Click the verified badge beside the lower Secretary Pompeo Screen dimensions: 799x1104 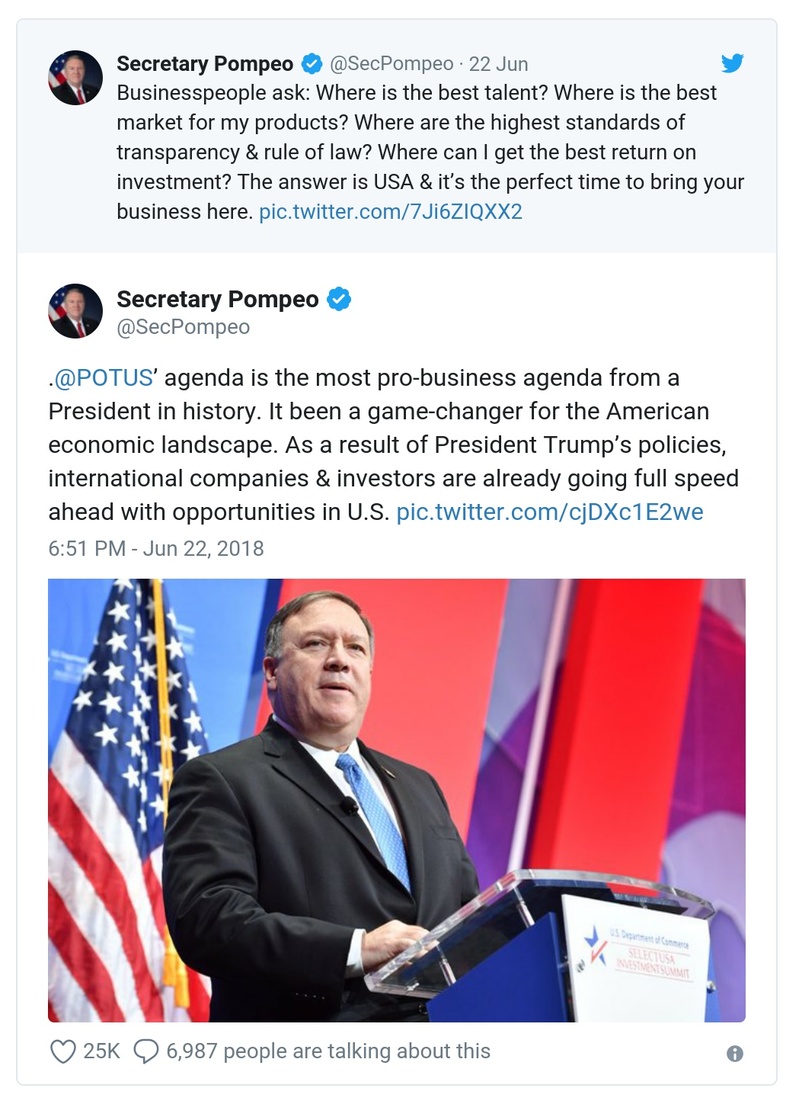click(x=341, y=298)
